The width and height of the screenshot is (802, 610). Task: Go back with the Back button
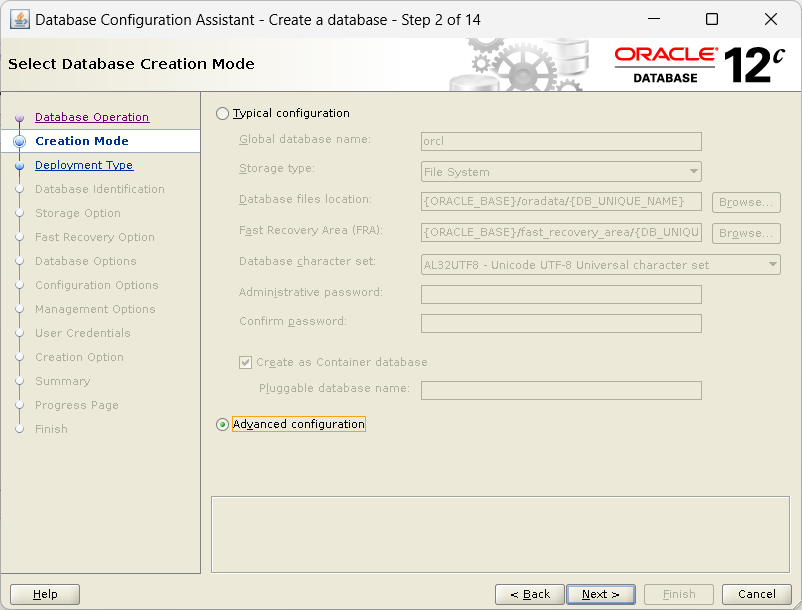(x=529, y=594)
